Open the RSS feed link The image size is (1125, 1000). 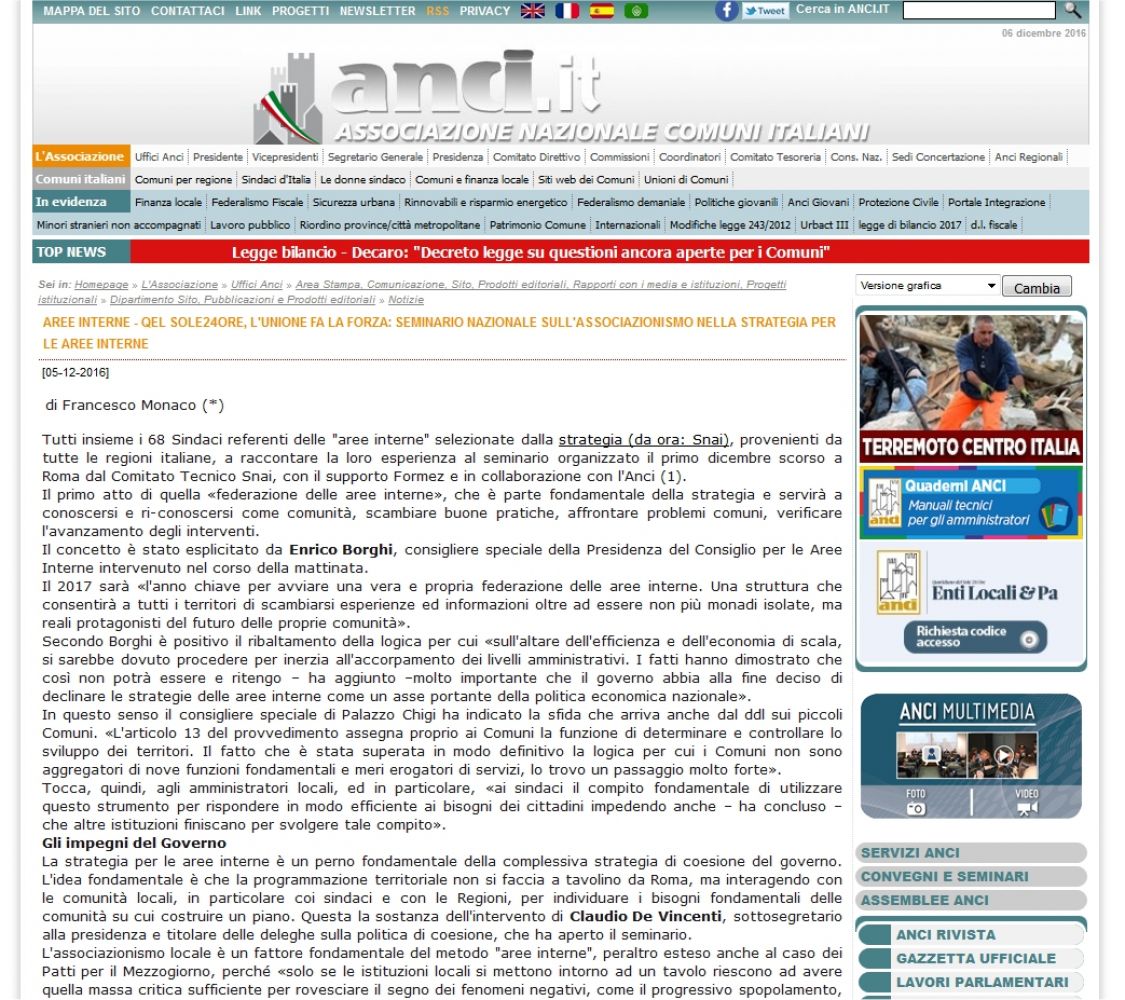(437, 11)
